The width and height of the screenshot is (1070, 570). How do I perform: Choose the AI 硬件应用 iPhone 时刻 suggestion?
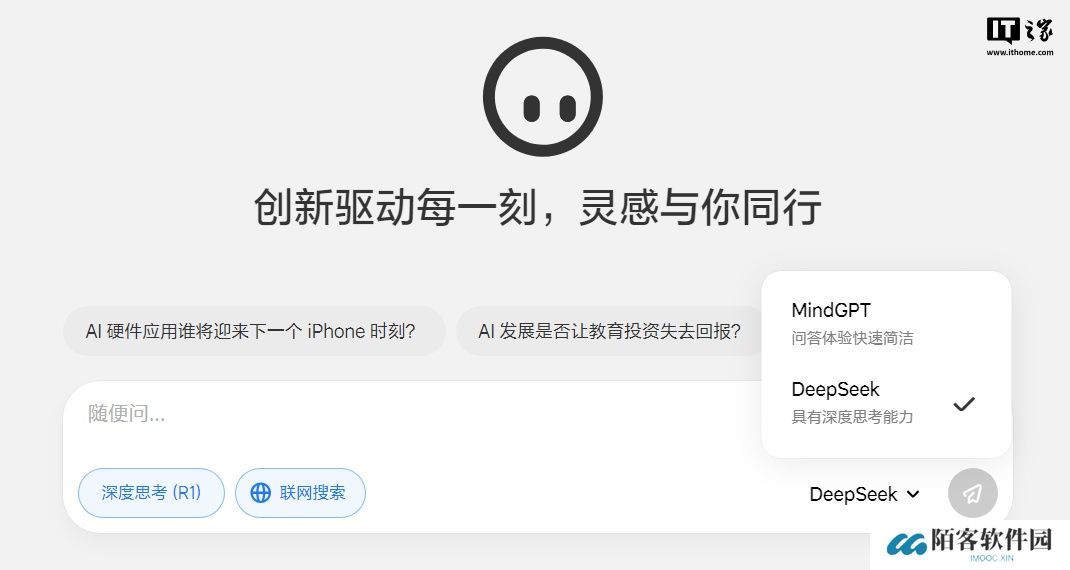(254, 331)
